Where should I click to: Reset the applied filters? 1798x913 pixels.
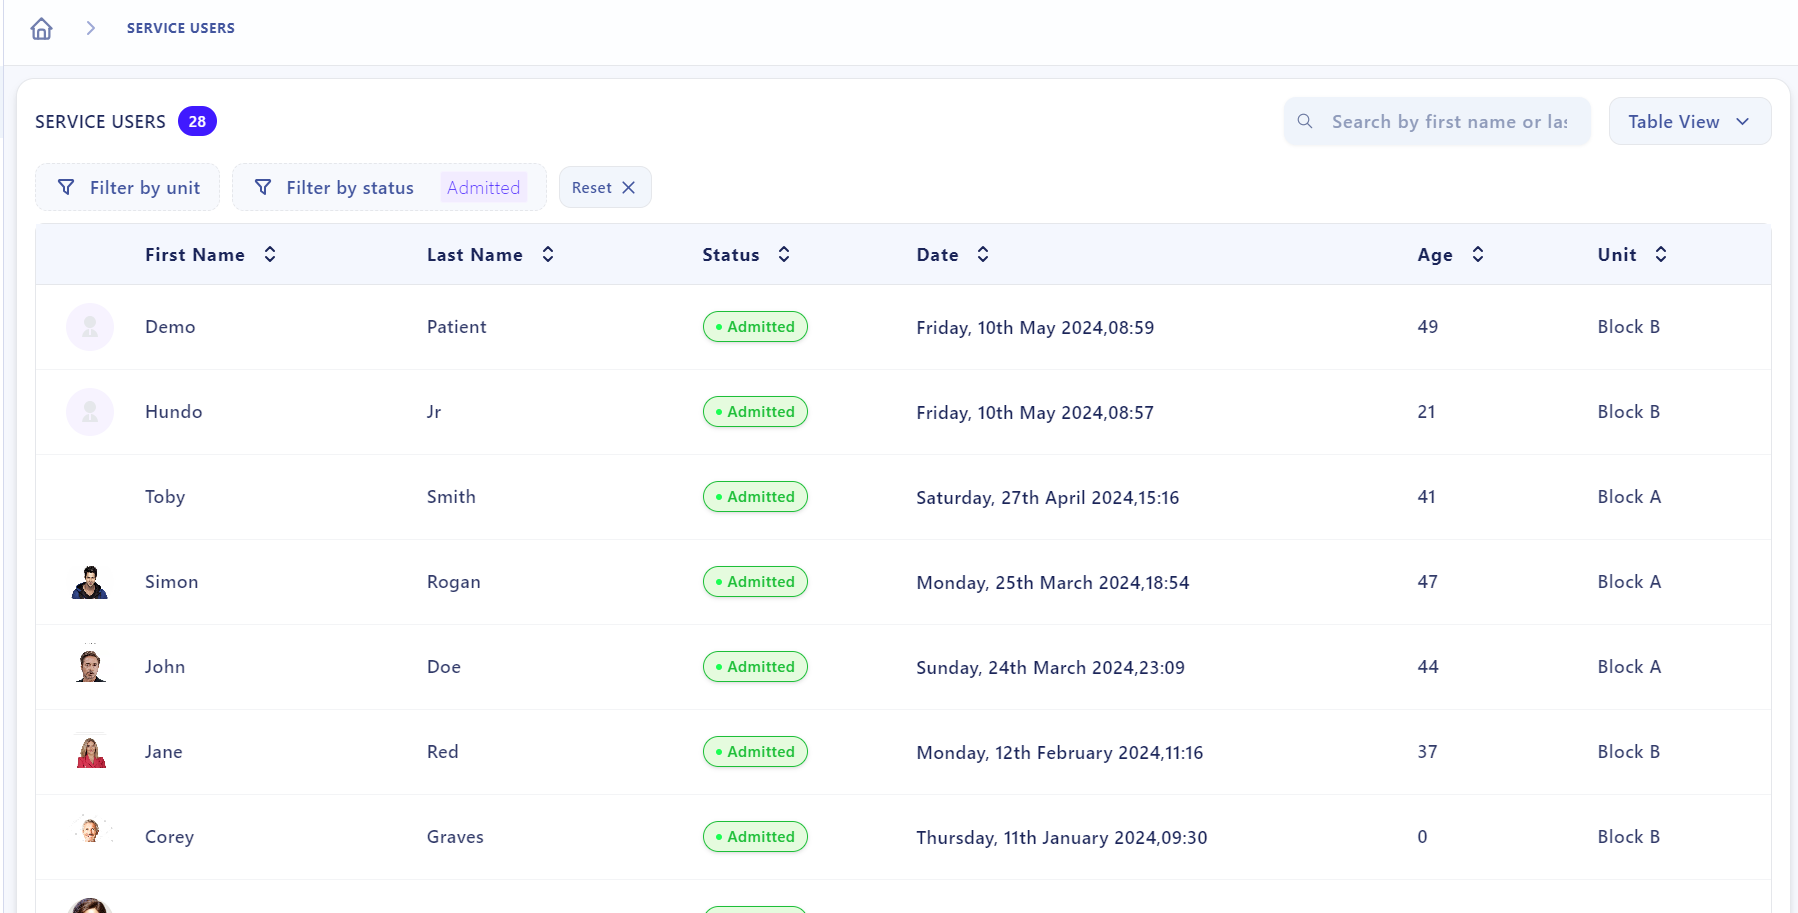[605, 187]
